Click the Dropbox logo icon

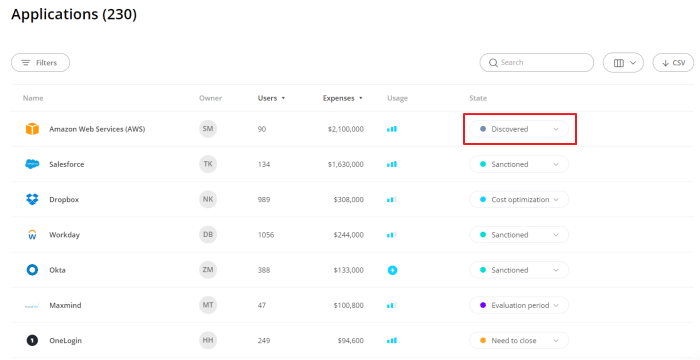click(32, 199)
